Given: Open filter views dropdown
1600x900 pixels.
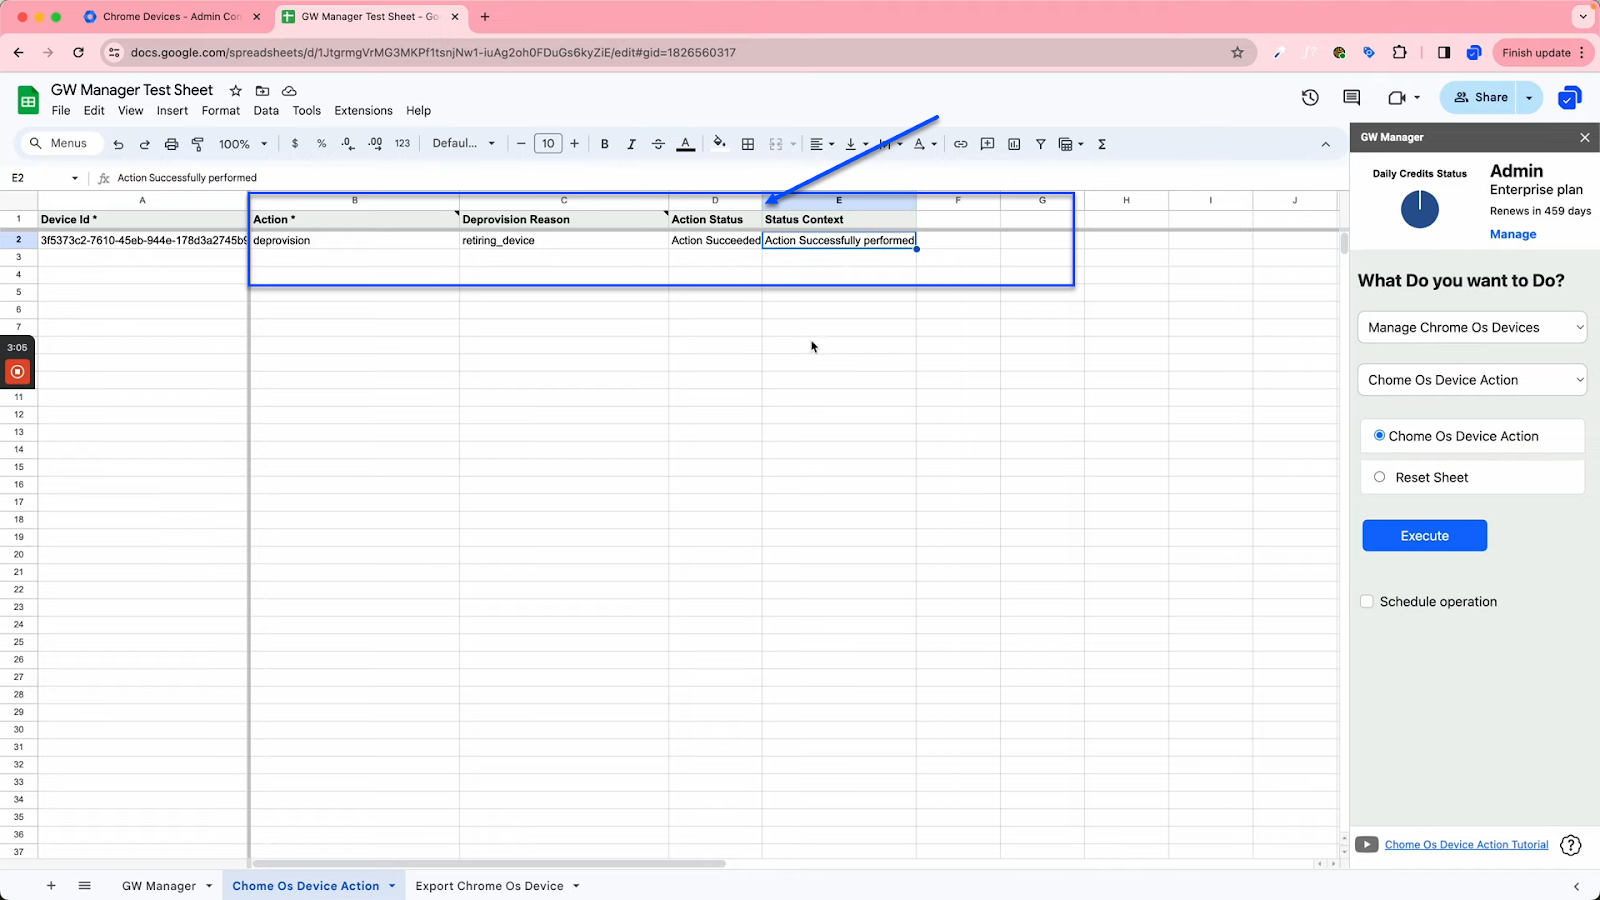Looking at the screenshot, I should click(1071, 144).
